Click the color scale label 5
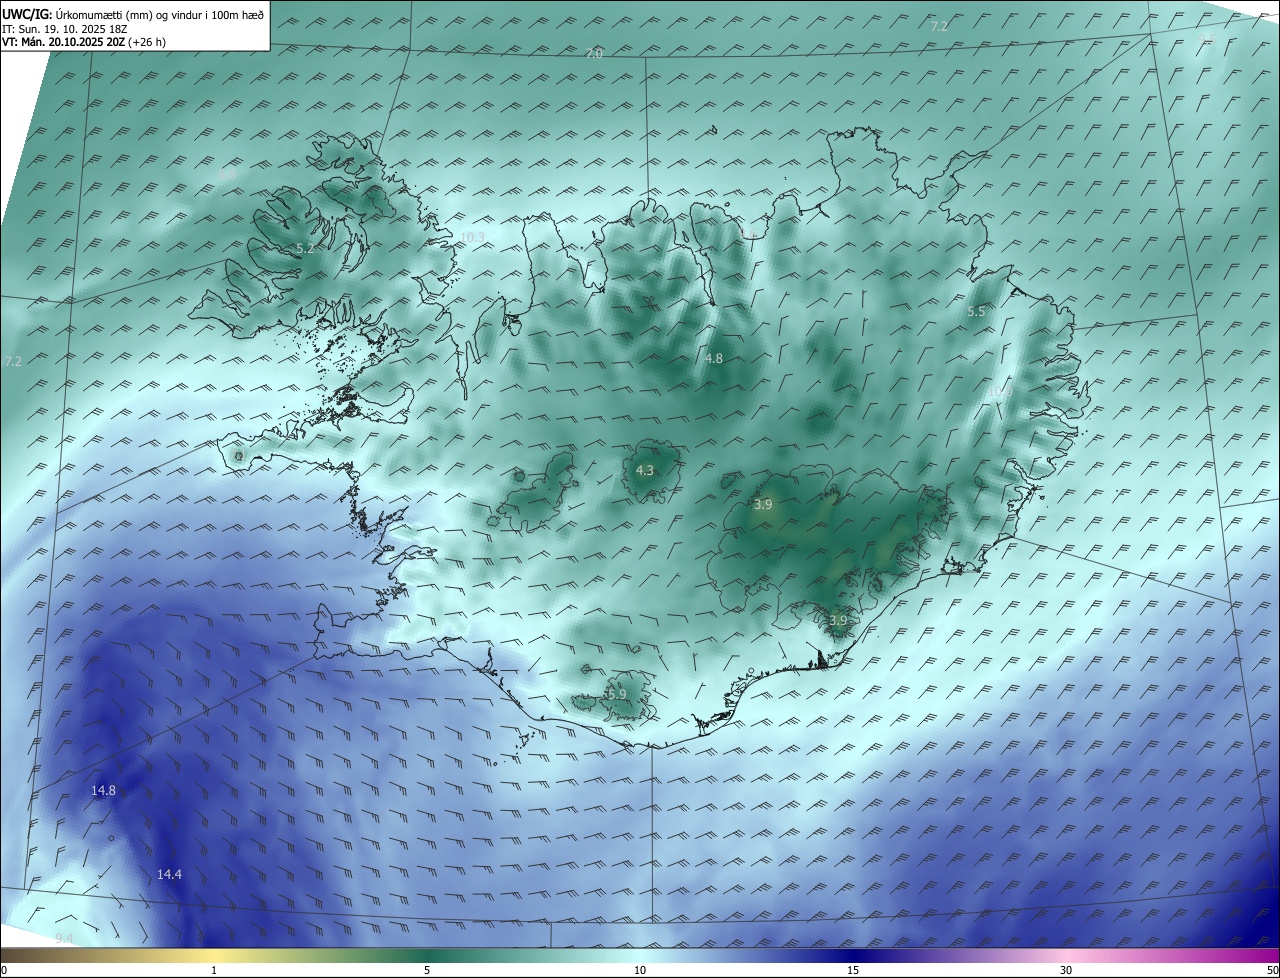Screen dimensions: 1280x978 point(427,970)
